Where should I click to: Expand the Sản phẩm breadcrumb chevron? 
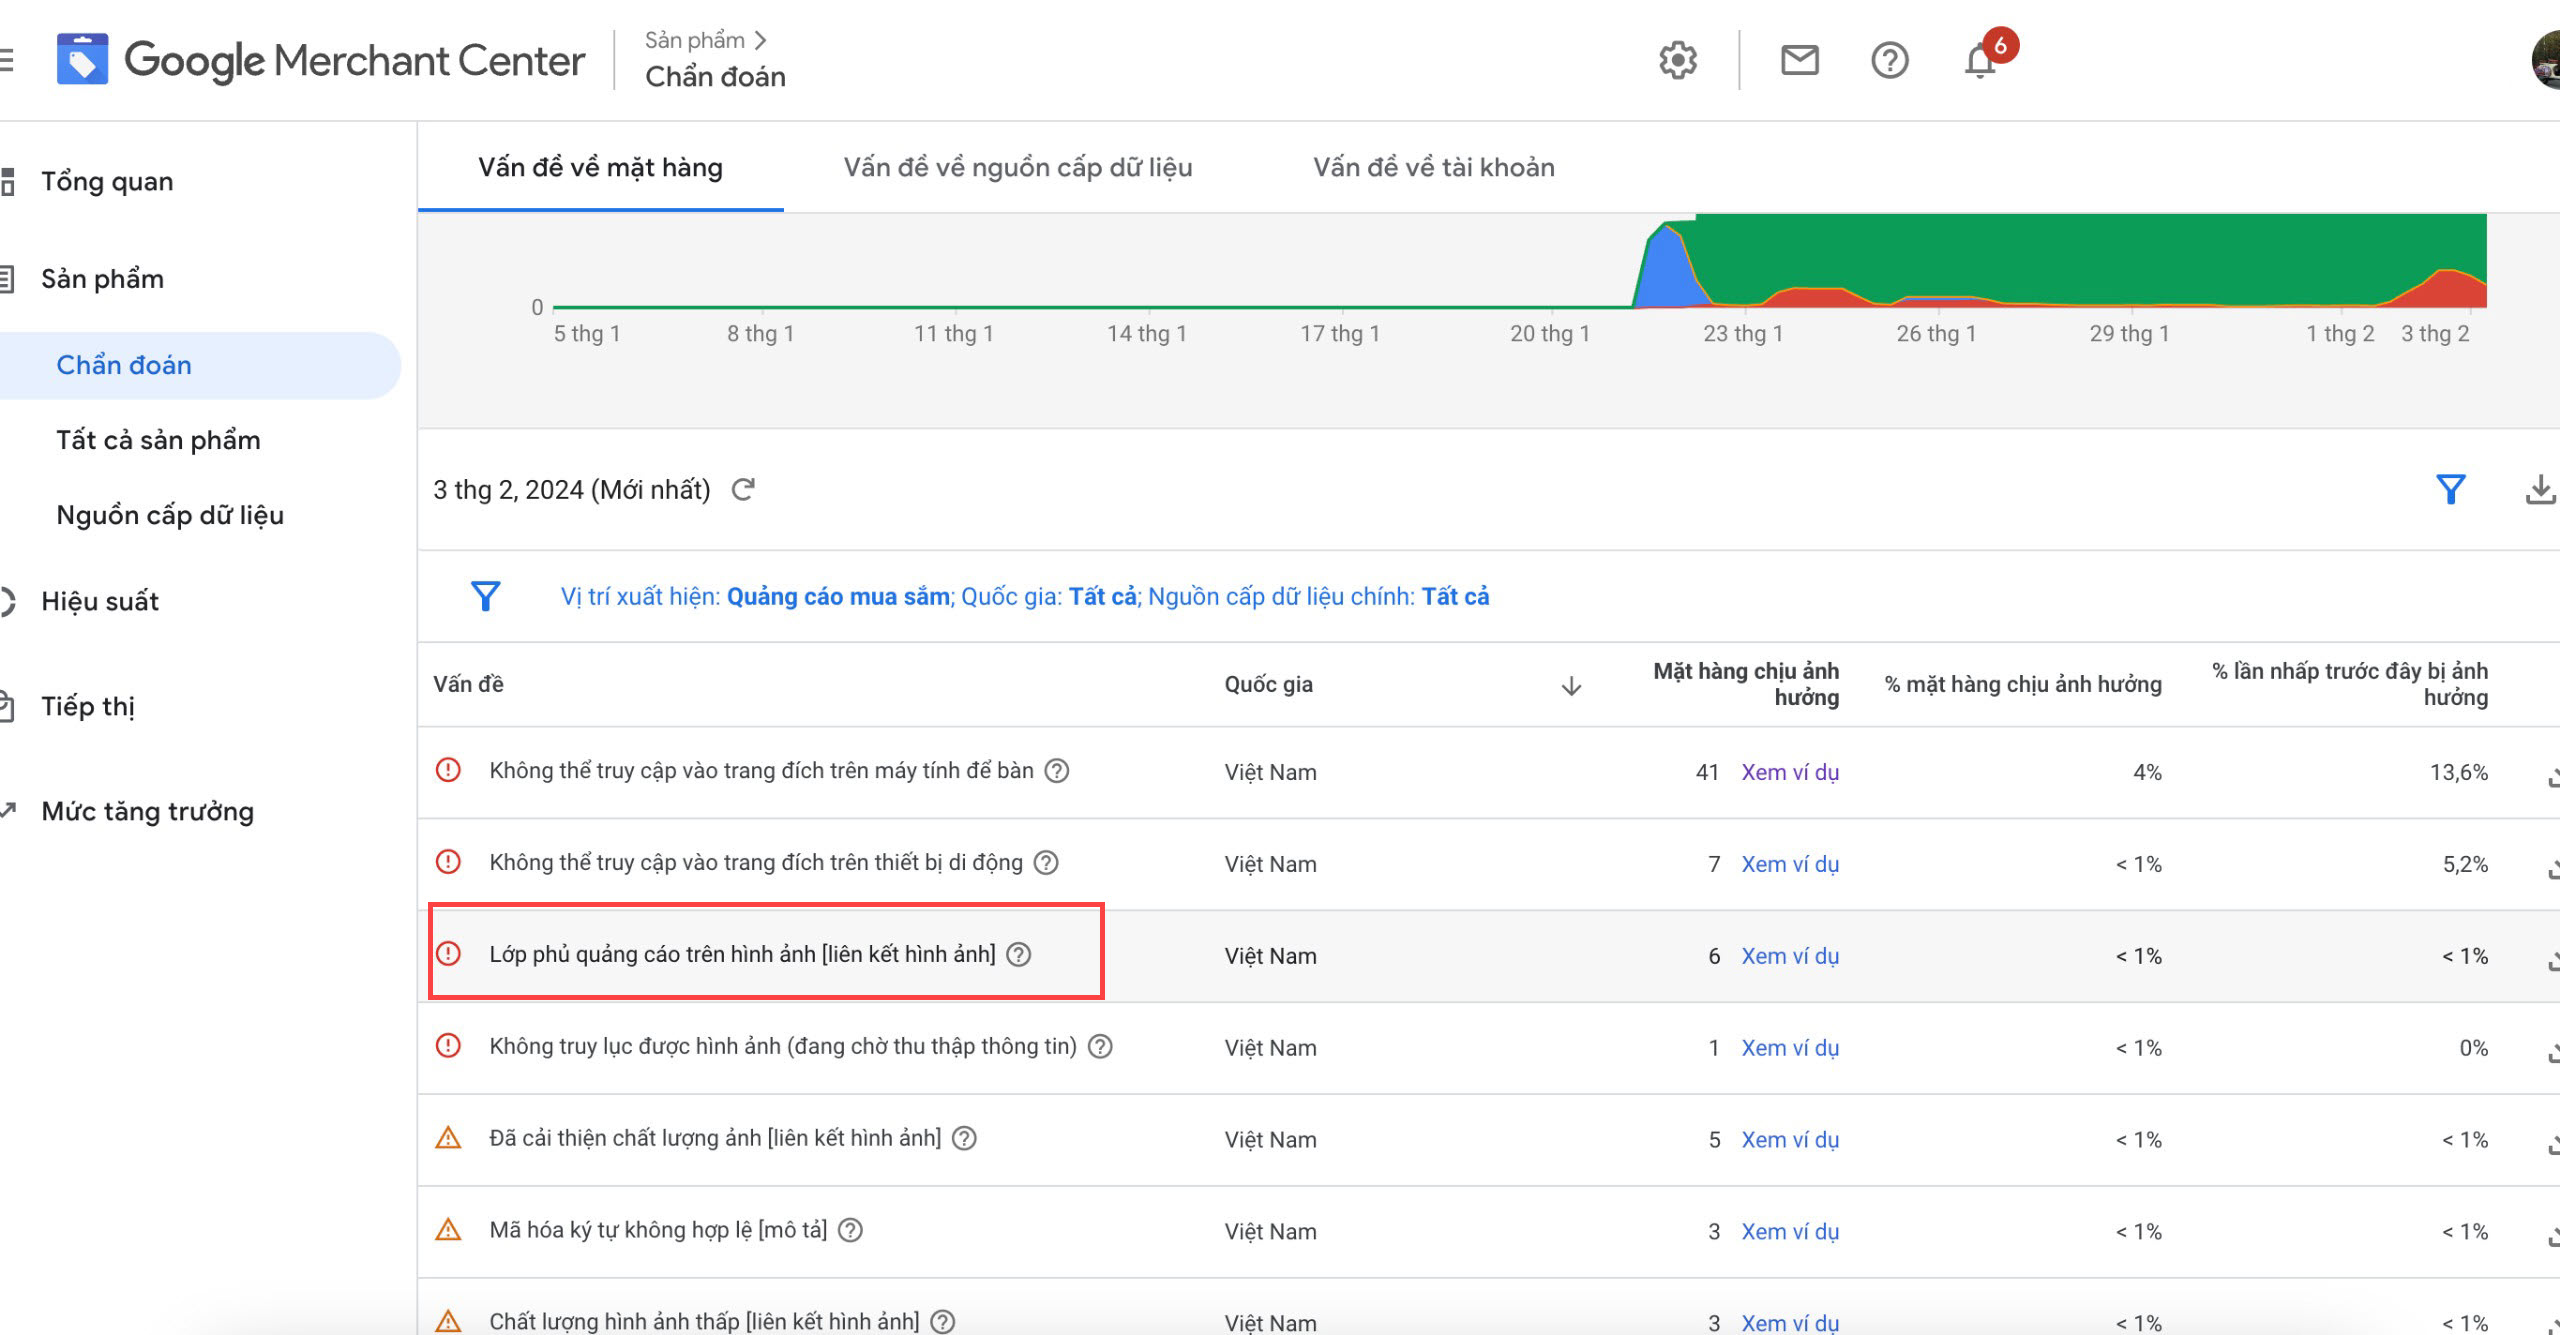(761, 40)
